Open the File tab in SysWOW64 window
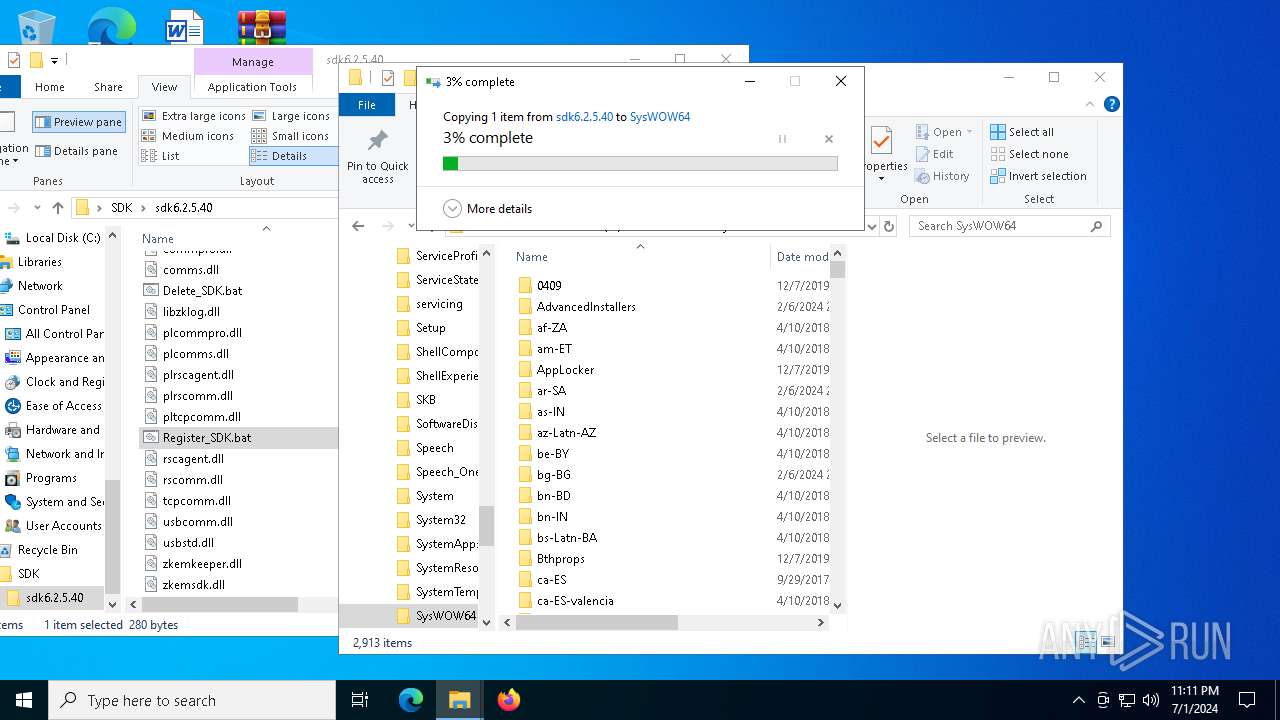The height and width of the screenshot is (720, 1280). [x=367, y=105]
